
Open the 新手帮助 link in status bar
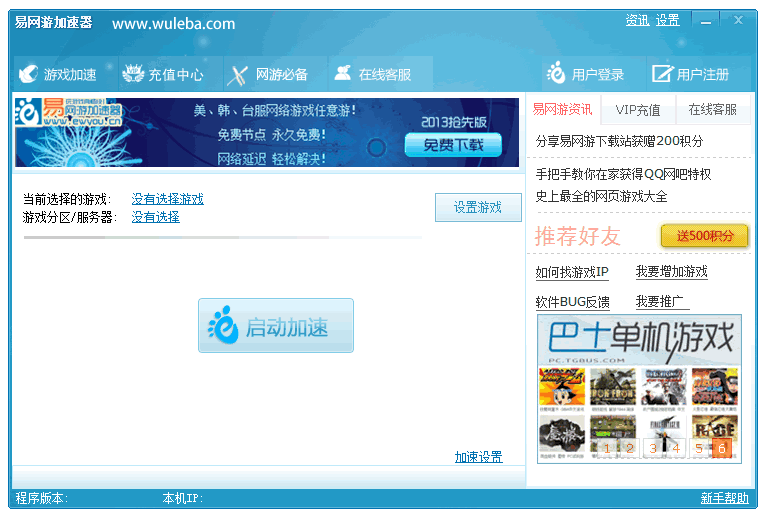(725, 498)
